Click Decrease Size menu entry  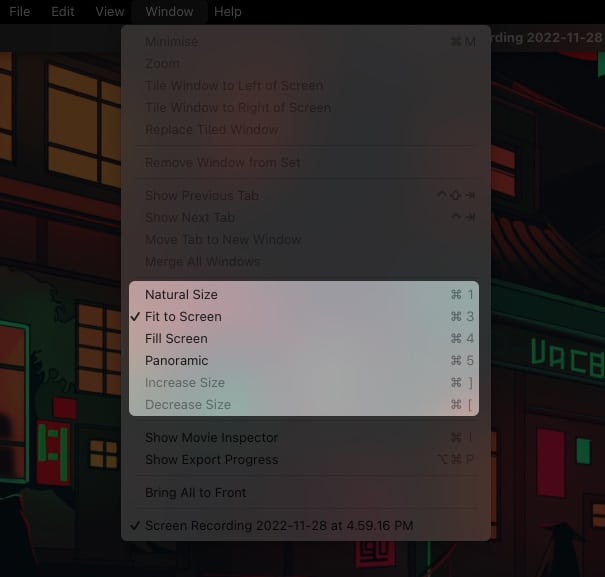pyautogui.click(x=304, y=404)
